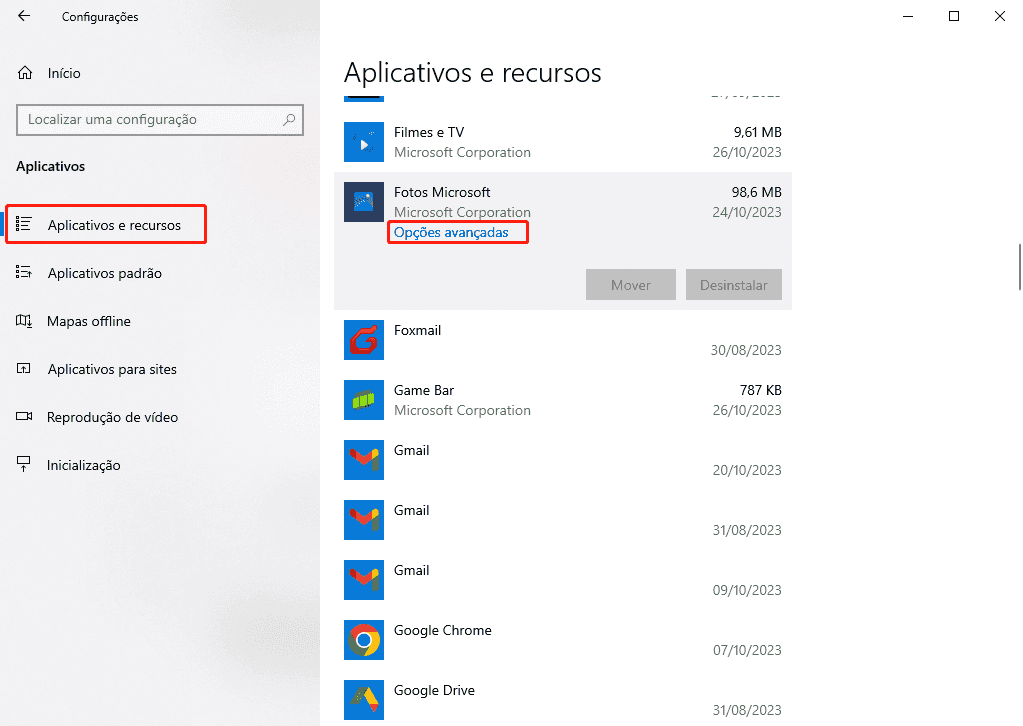Open Aplicativos padrão section
This screenshot has height=726, width=1023.
tap(104, 273)
